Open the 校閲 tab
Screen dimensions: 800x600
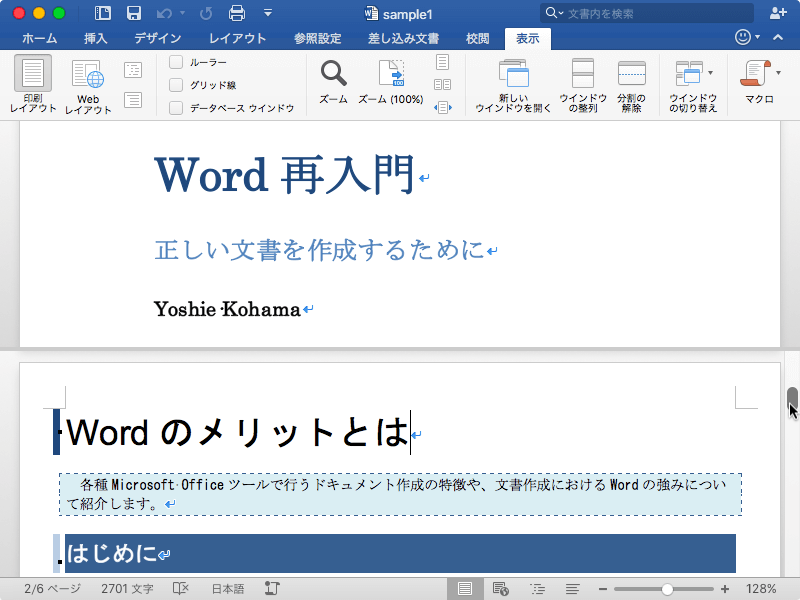click(x=478, y=38)
